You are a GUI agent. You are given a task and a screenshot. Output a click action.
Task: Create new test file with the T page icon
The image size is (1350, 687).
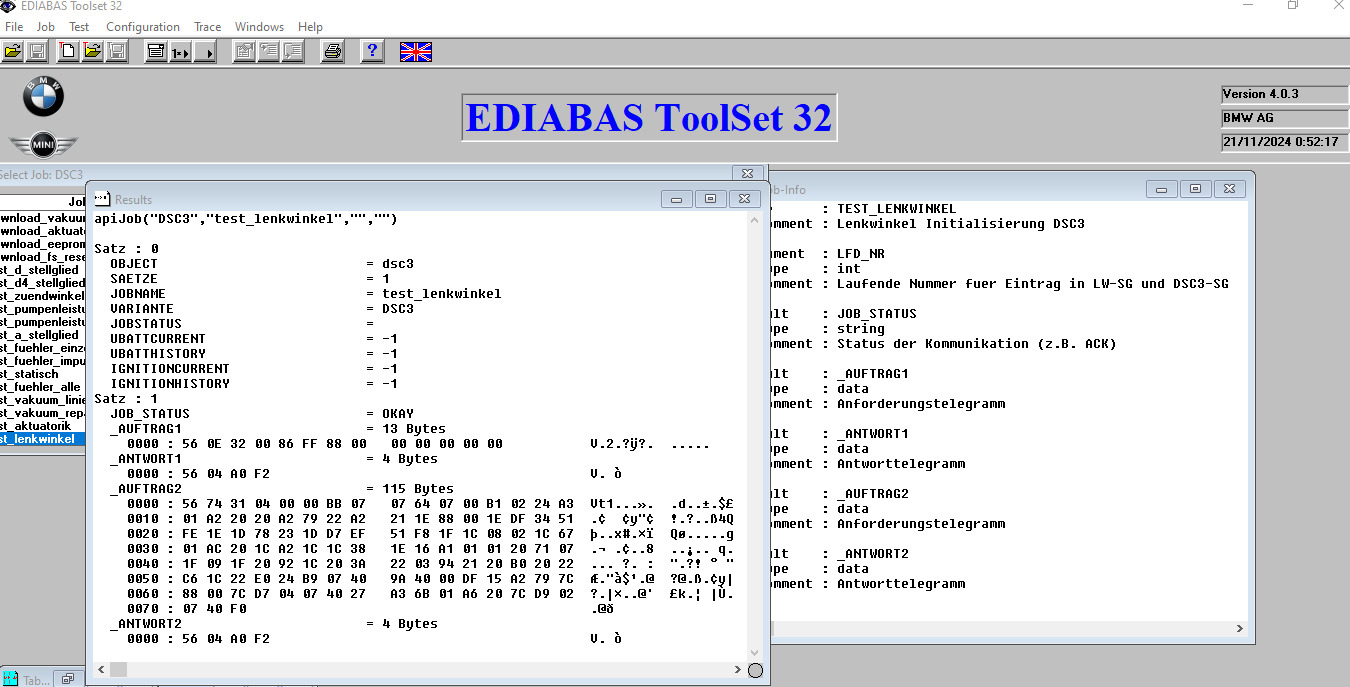(68, 51)
